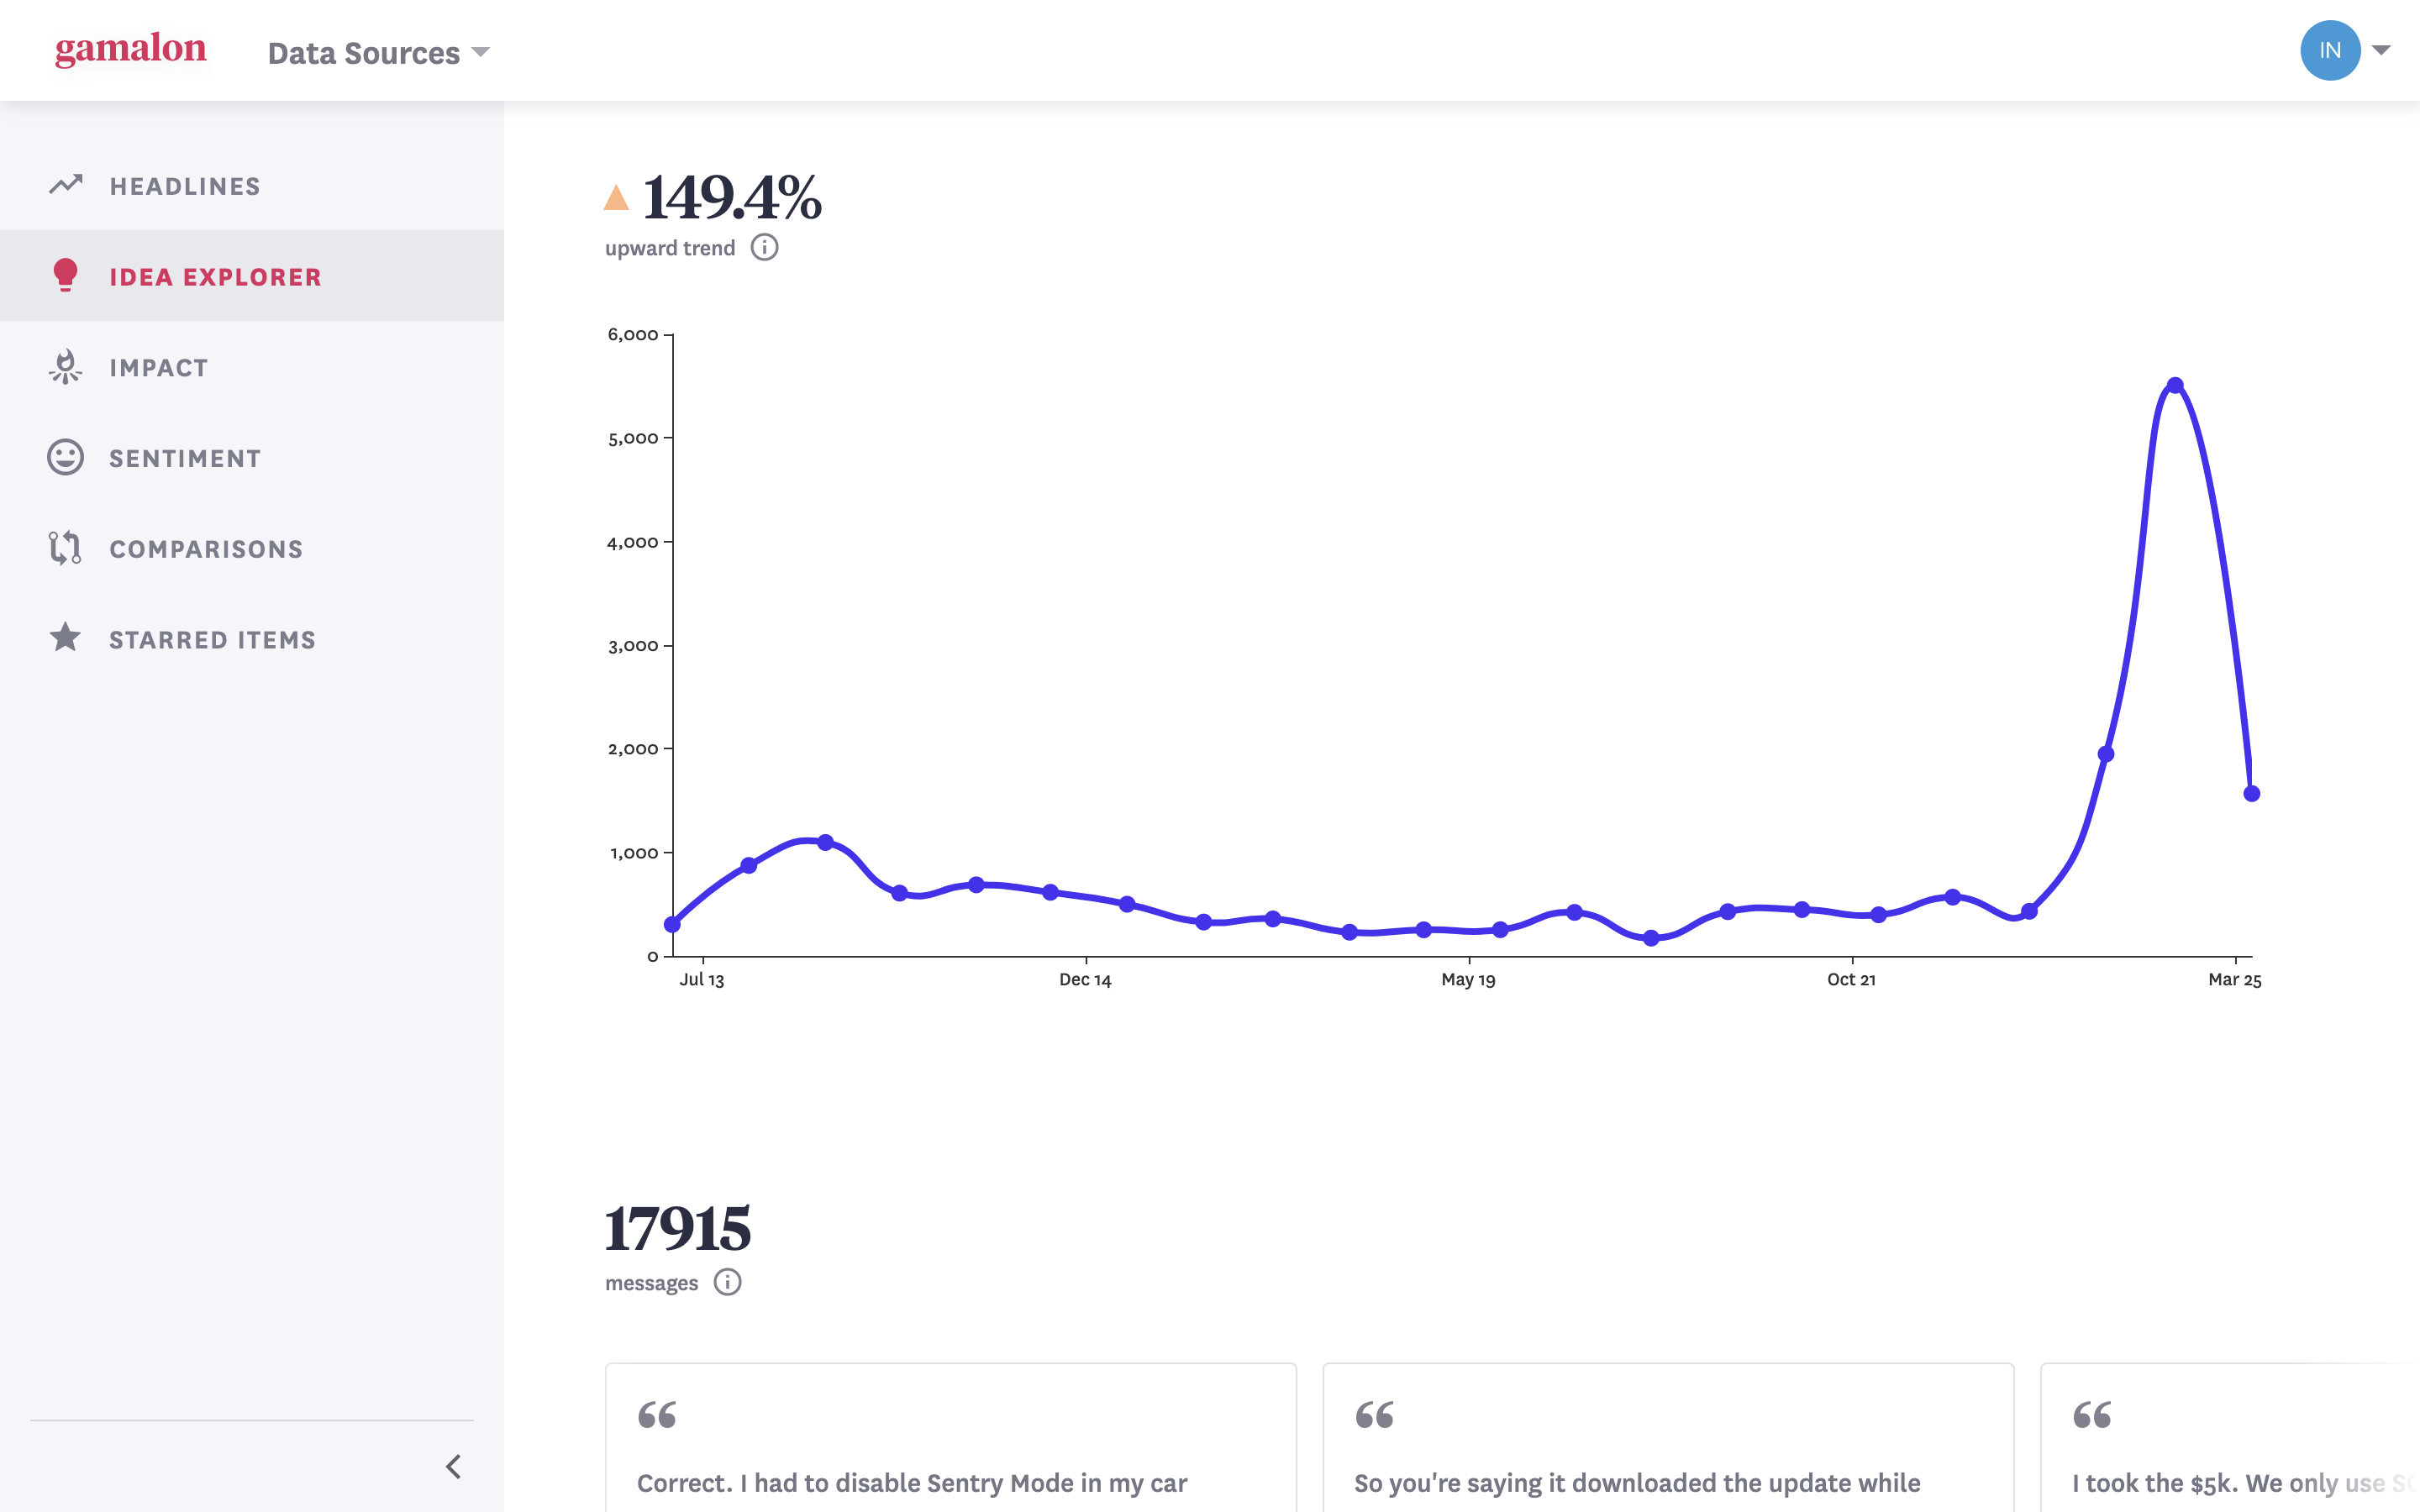Click the quote mark icon on Sentry Mode card

(x=657, y=1415)
